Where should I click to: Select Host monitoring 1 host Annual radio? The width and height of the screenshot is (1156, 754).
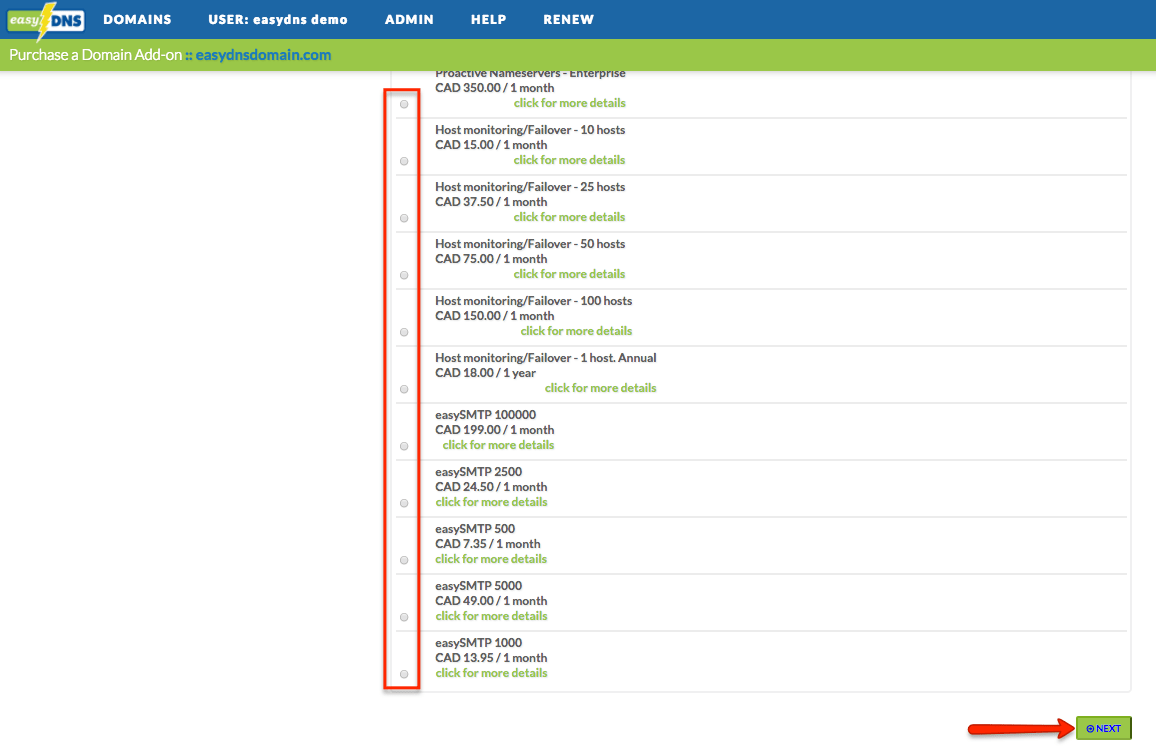coord(404,389)
